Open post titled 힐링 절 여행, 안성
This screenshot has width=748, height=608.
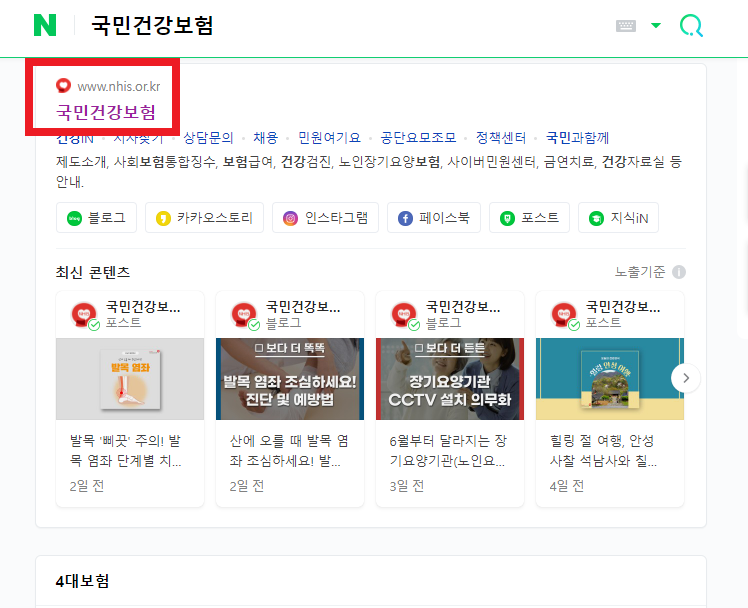point(603,451)
